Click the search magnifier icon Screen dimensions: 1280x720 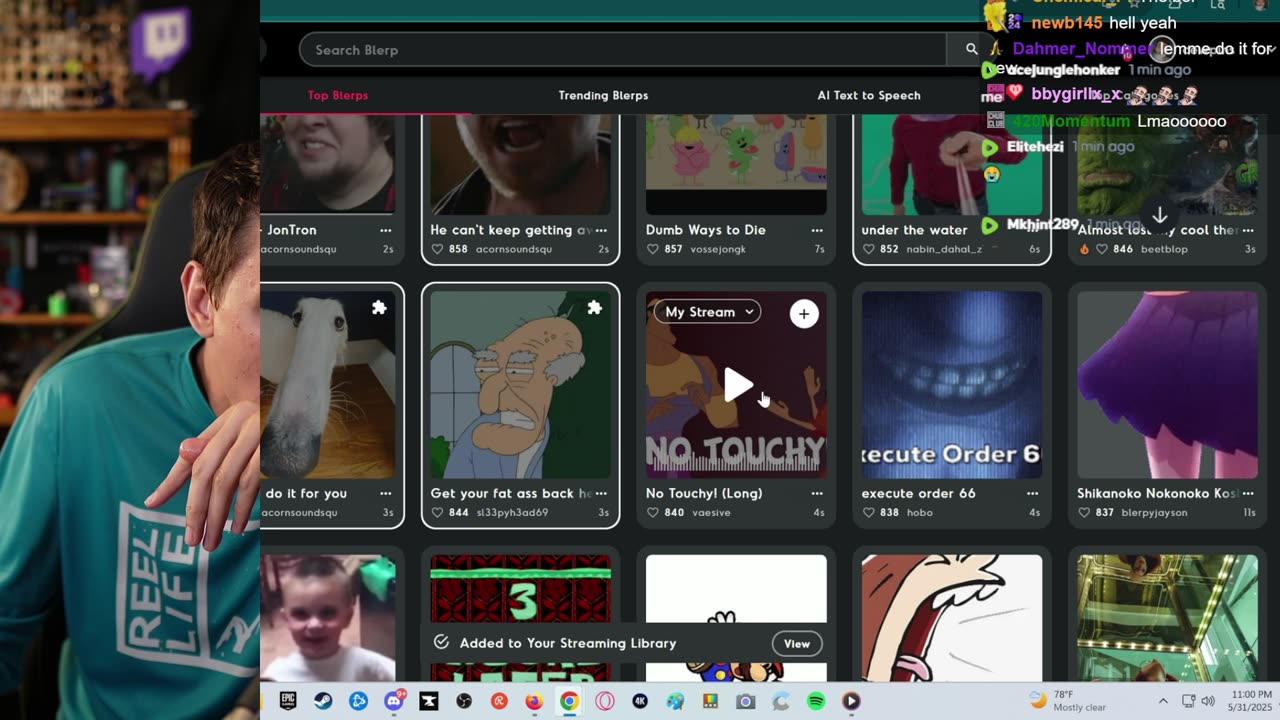click(971, 49)
